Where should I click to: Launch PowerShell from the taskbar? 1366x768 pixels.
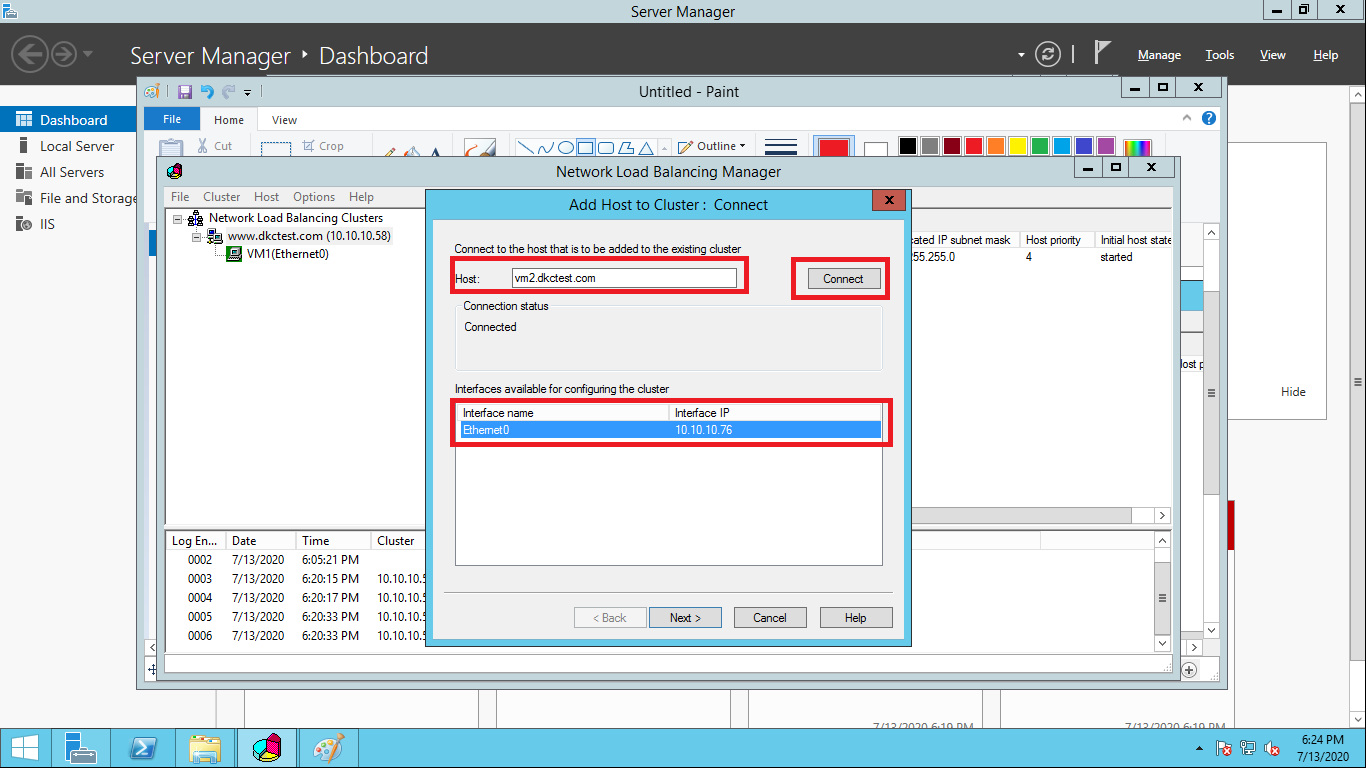point(143,748)
